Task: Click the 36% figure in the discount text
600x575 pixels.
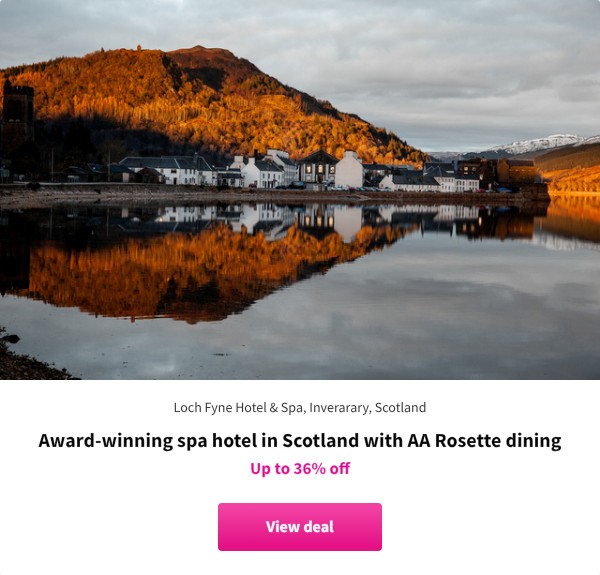Action: coord(310,468)
